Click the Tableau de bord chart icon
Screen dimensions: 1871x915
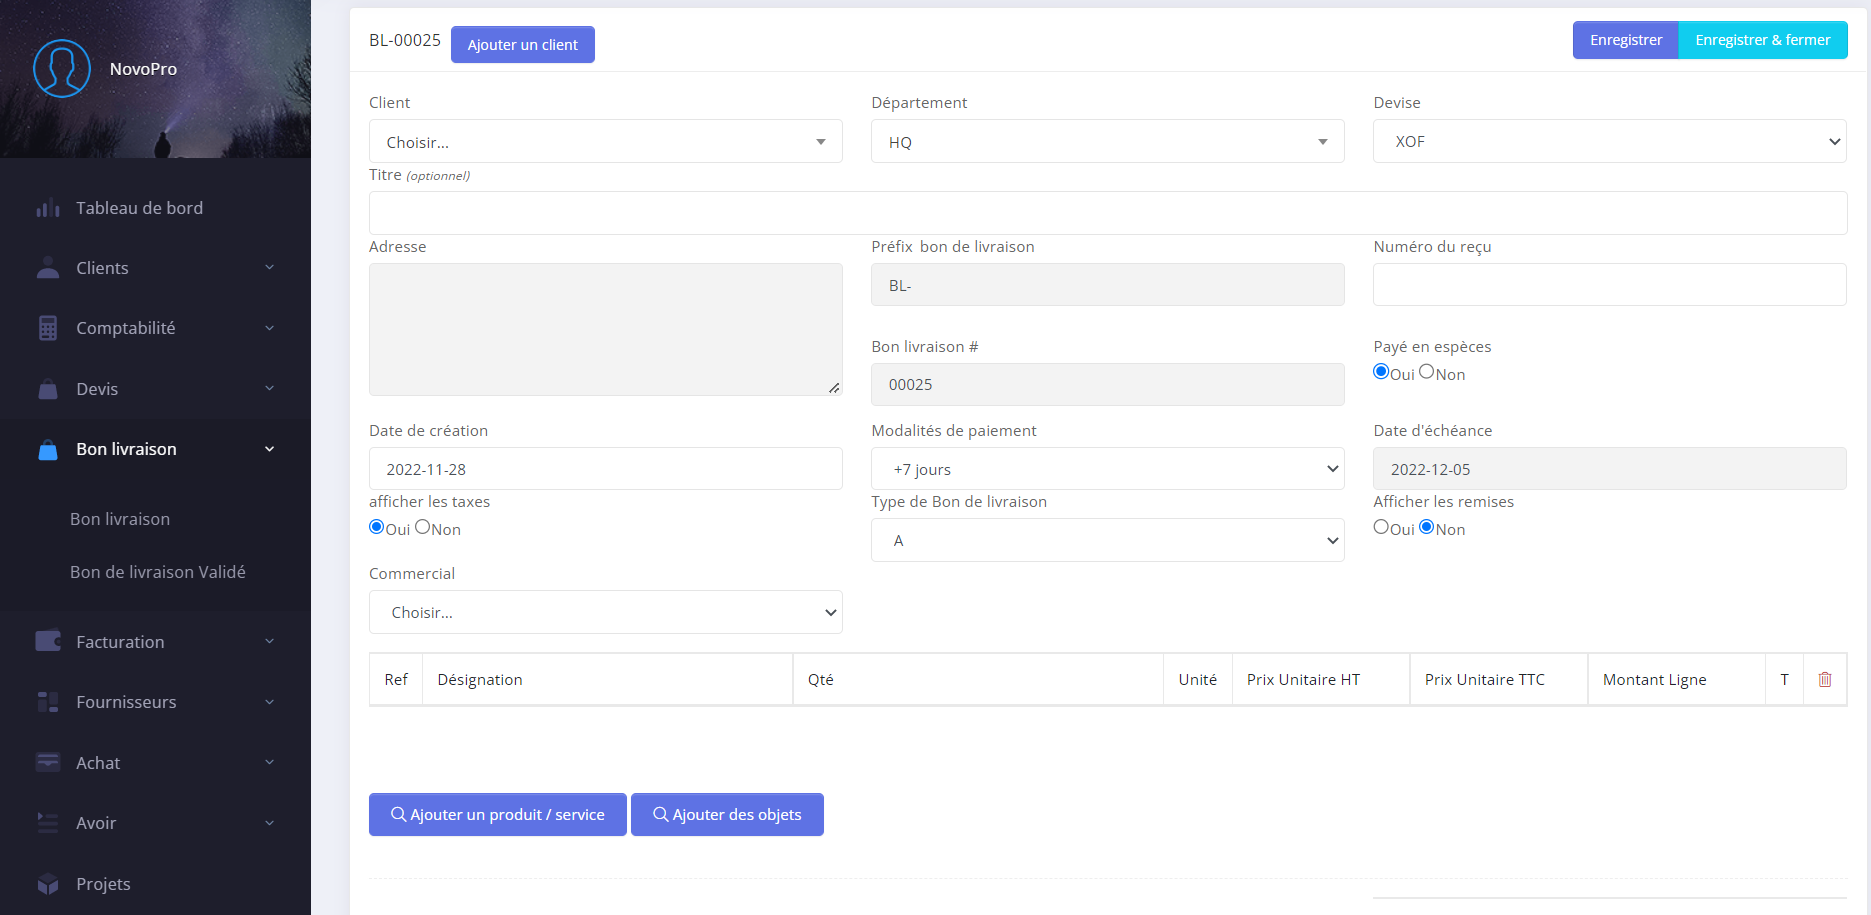click(48, 208)
